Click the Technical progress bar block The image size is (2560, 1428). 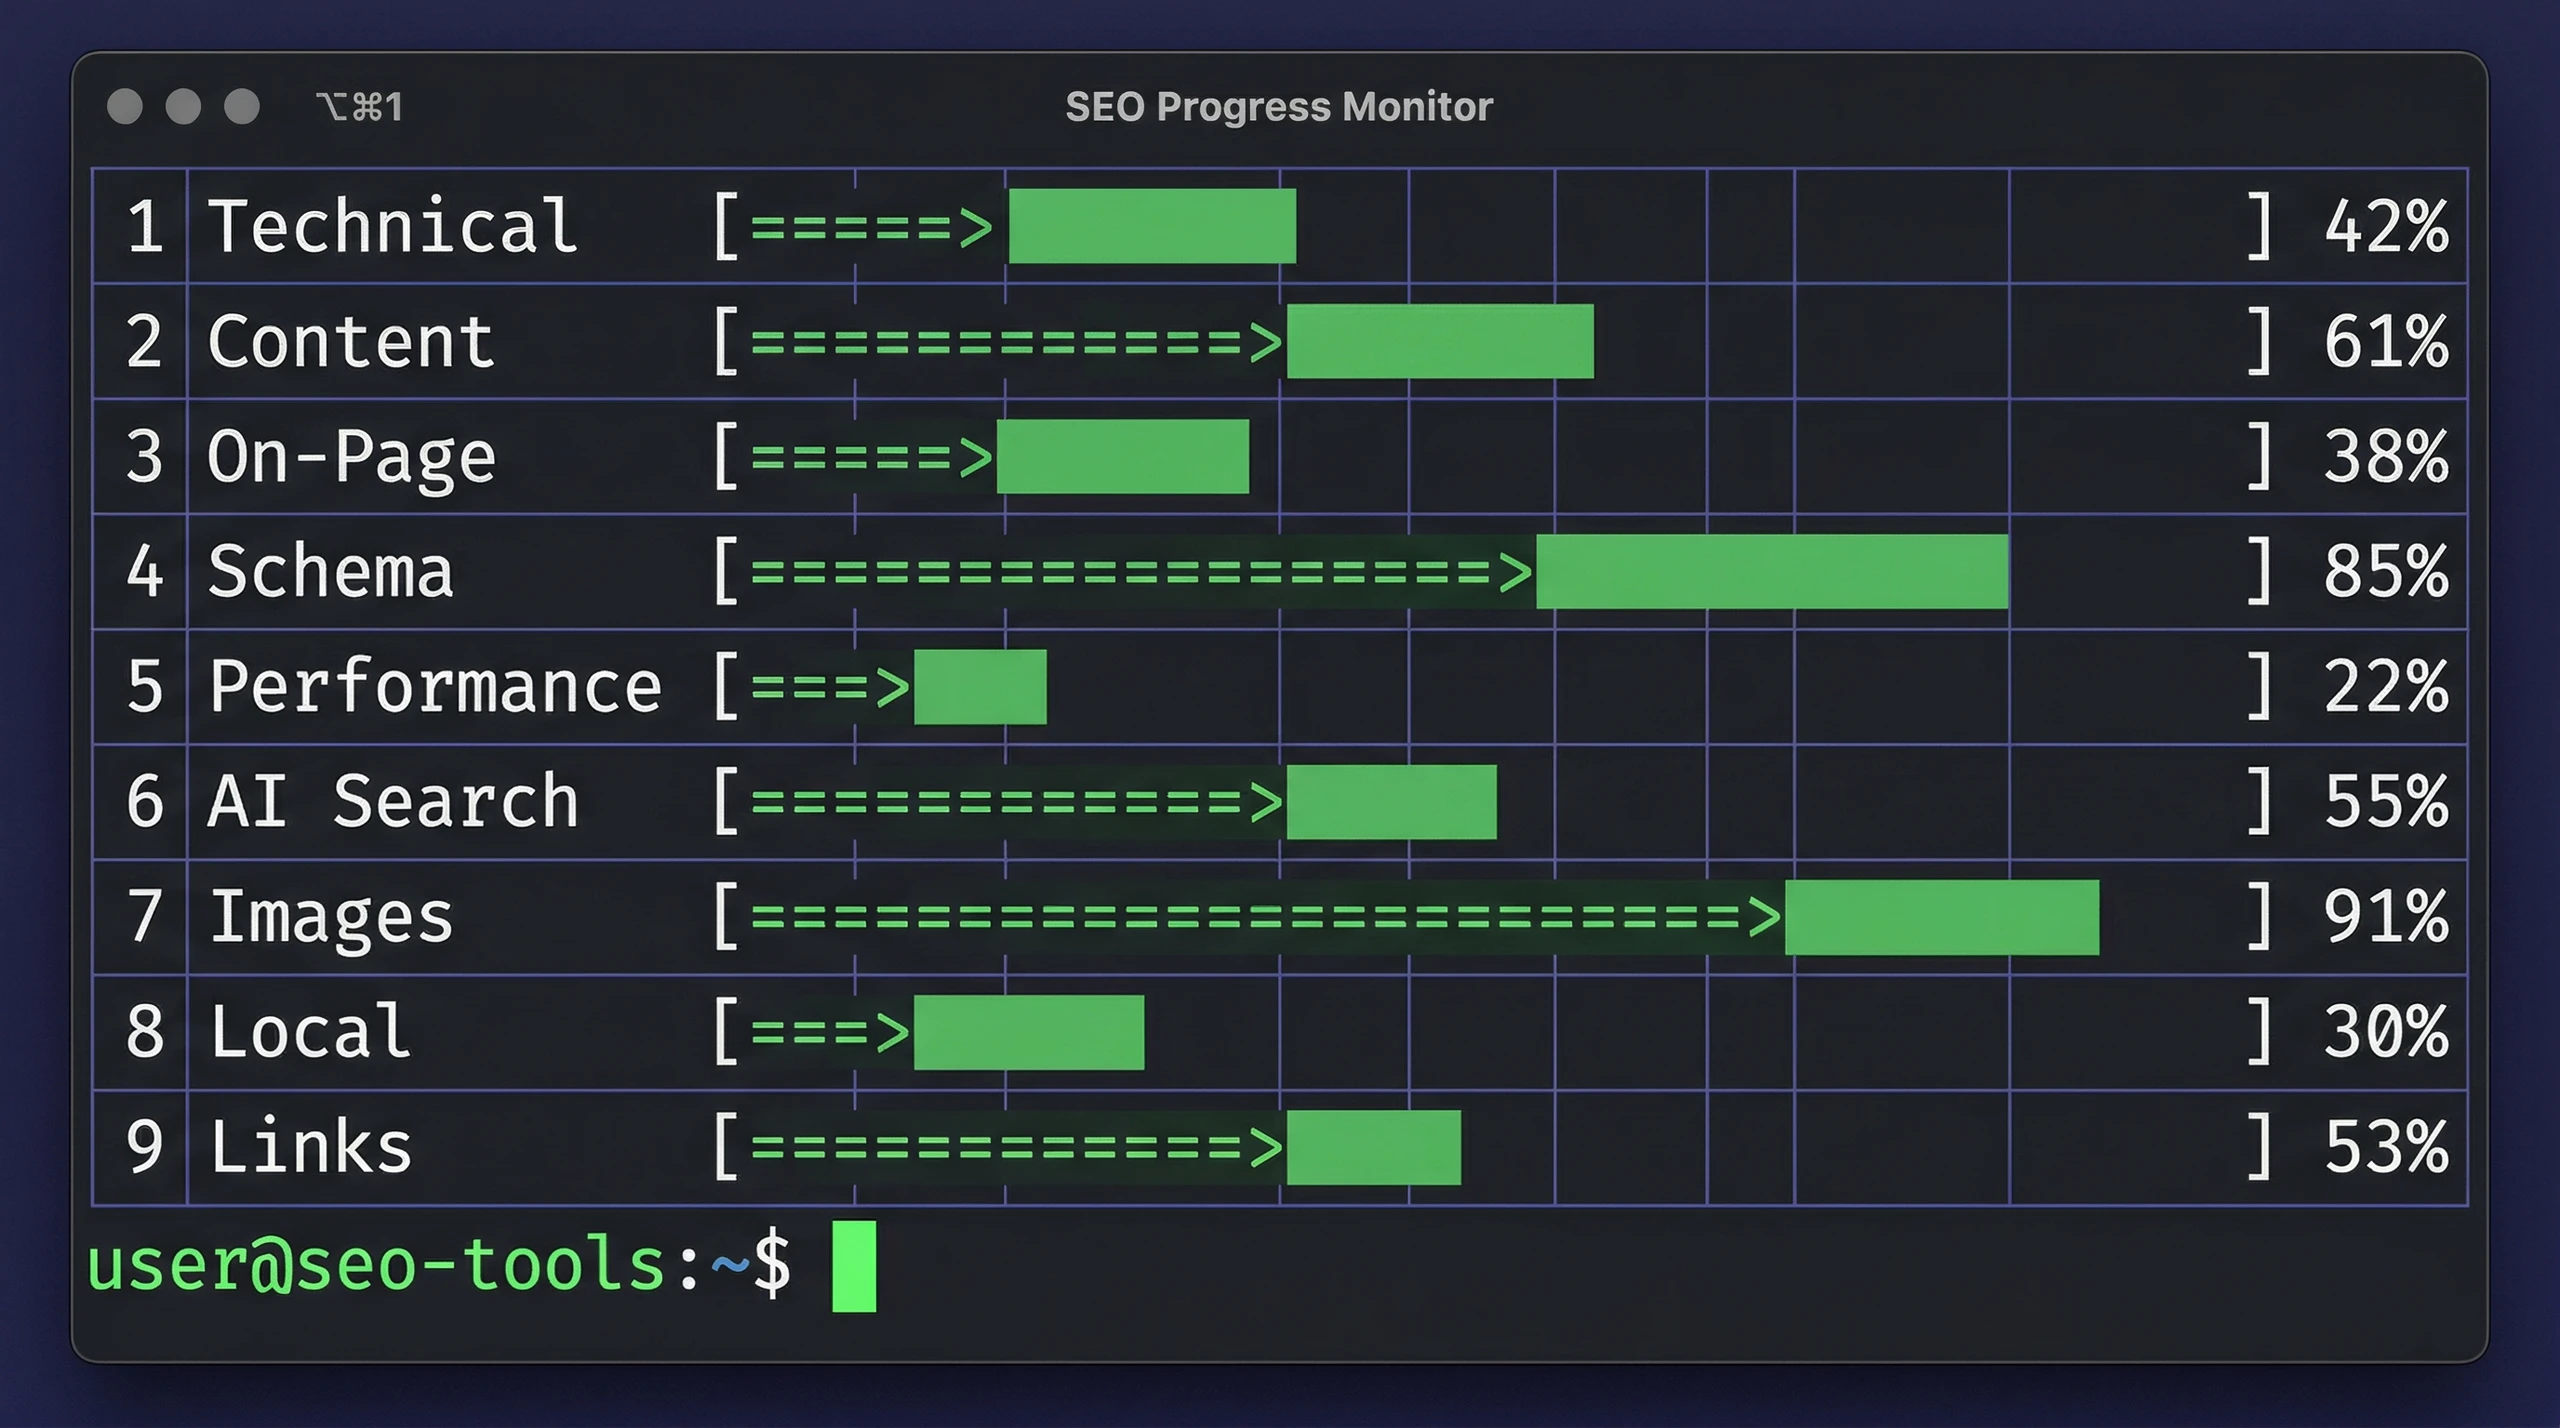pyautogui.click(x=1152, y=226)
